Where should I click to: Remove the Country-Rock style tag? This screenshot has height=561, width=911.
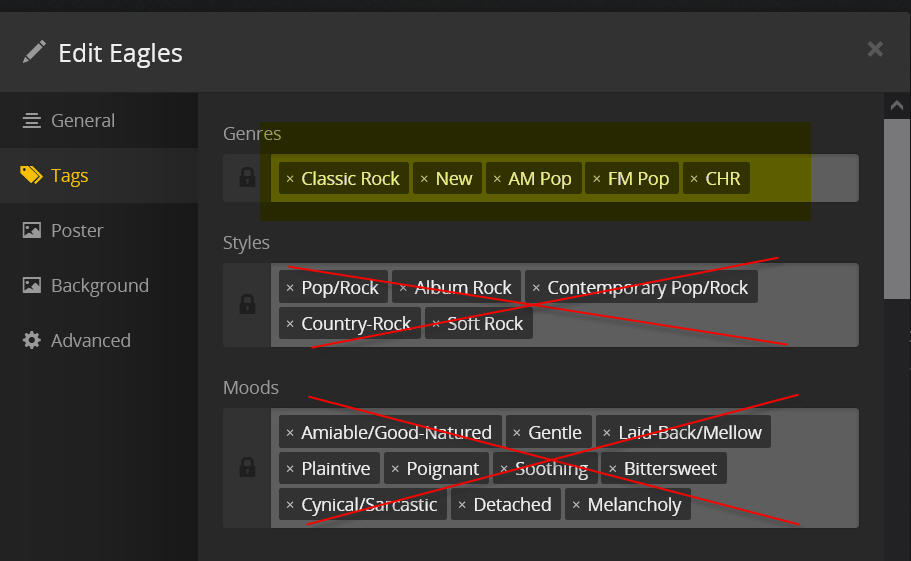click(x=290, y=323)
